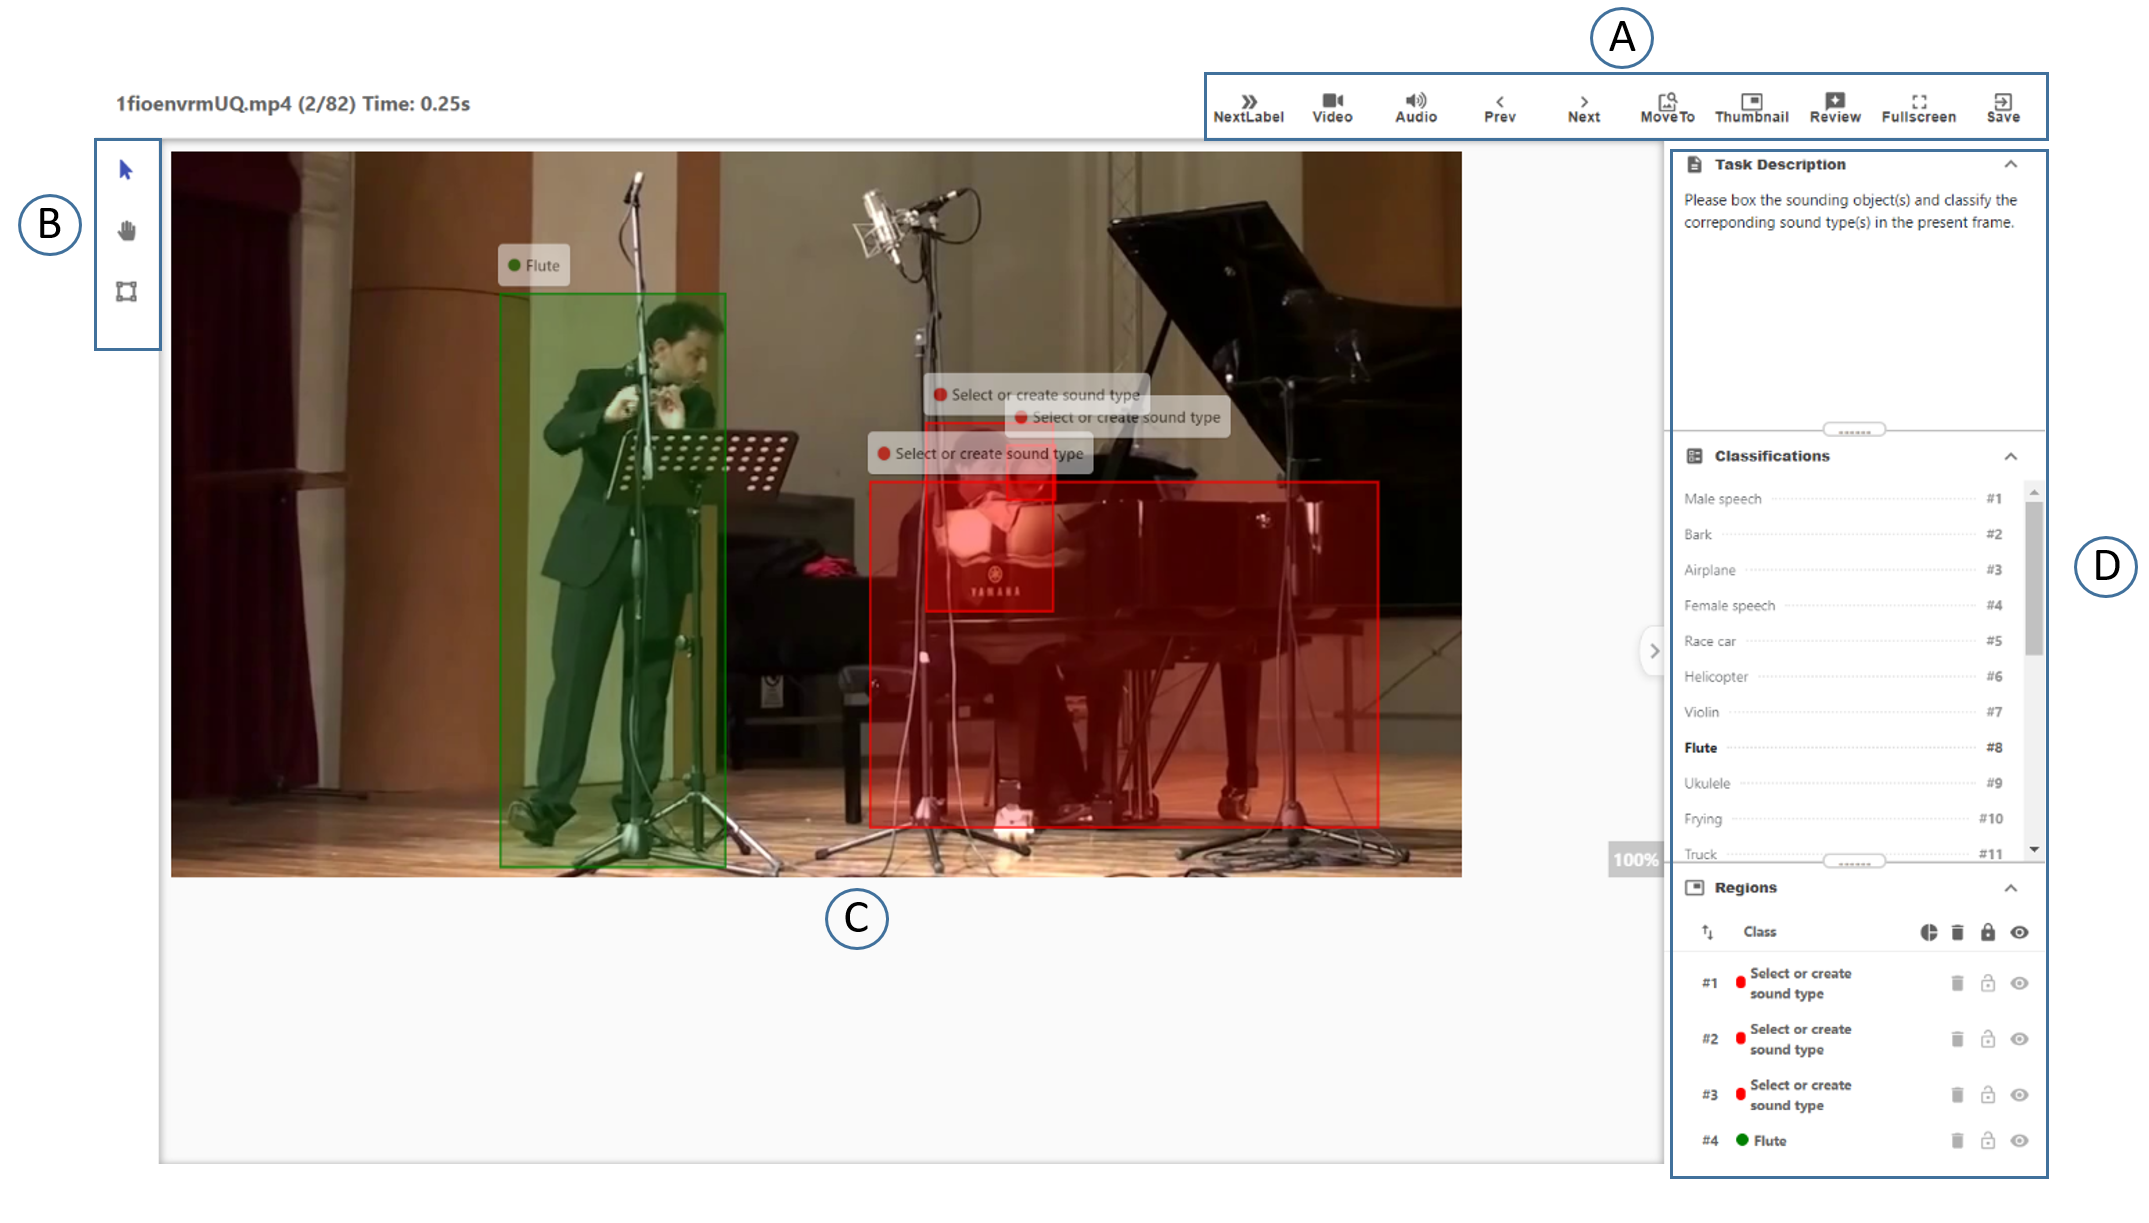This screenshot has width=2149, height=1223.
Task: Delete region #2
Action: pos(1958,1039)
